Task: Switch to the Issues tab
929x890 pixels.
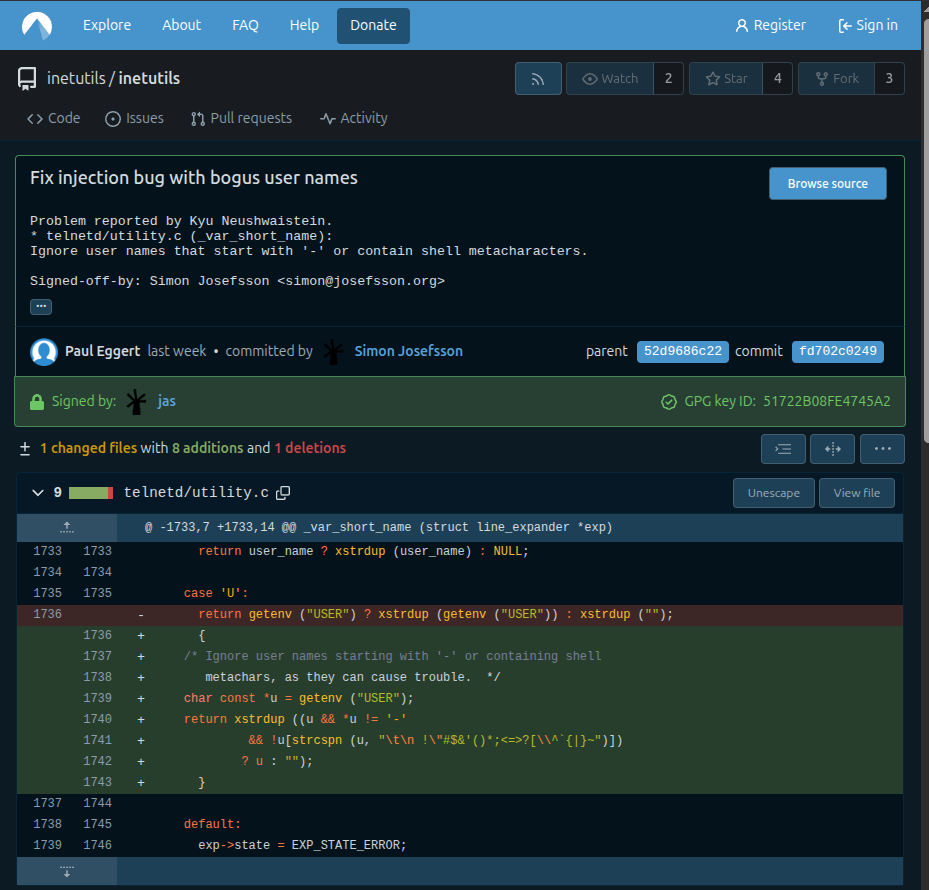Action: pyautogui.click(x=135, y=118)
